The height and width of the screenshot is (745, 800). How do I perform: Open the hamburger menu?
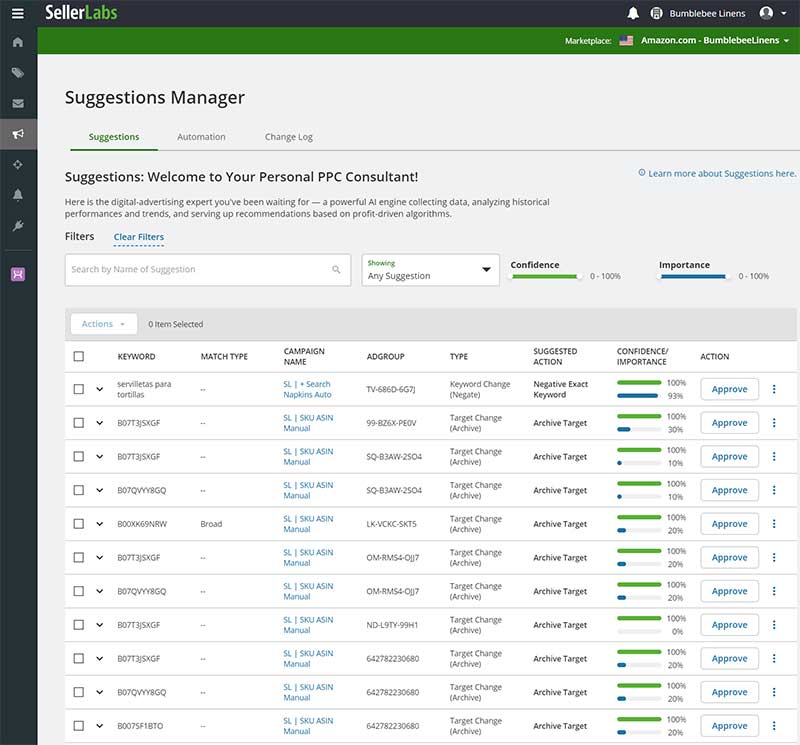point(18,13)
